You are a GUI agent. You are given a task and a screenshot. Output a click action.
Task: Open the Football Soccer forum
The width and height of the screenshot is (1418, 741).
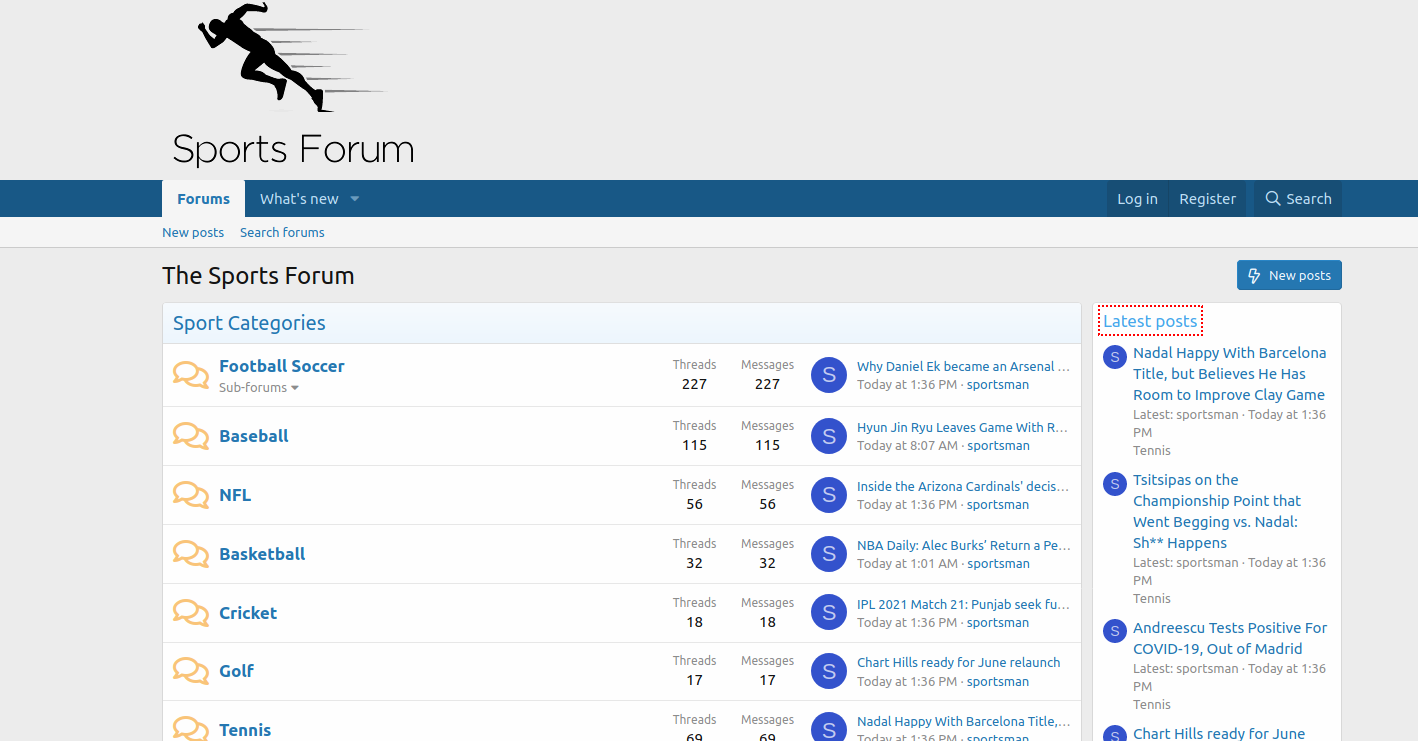[282, 366]
